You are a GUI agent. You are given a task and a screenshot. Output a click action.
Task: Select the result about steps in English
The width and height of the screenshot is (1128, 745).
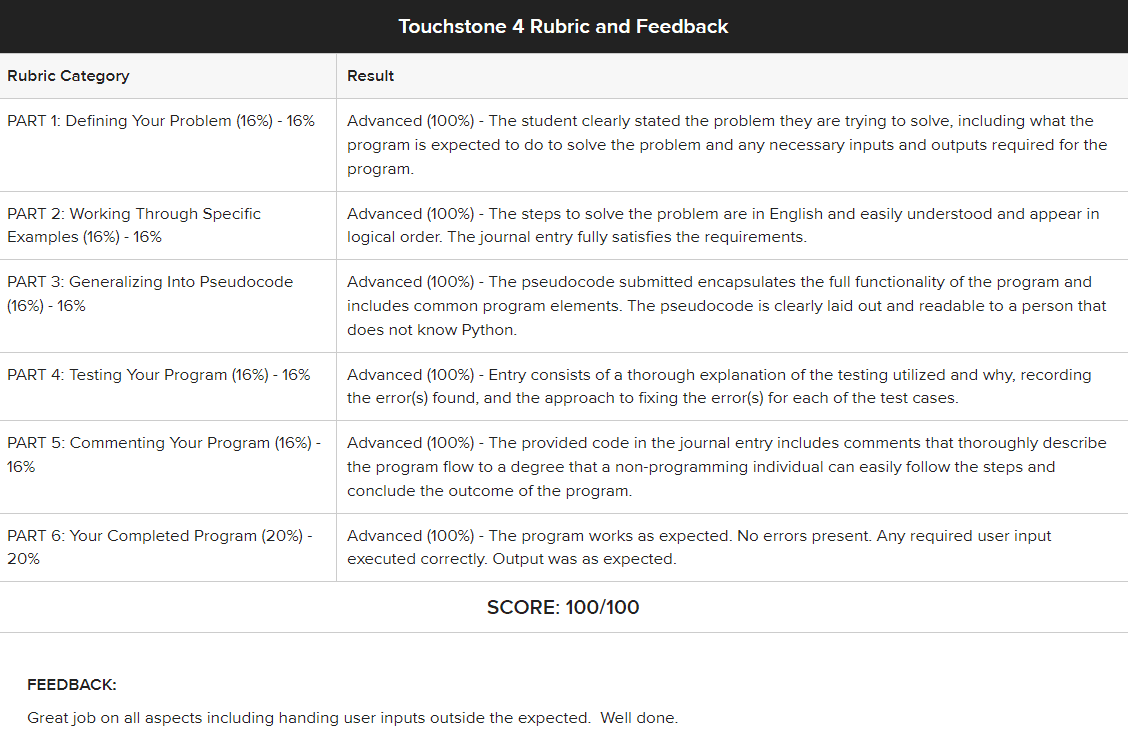tap(723, 225)
